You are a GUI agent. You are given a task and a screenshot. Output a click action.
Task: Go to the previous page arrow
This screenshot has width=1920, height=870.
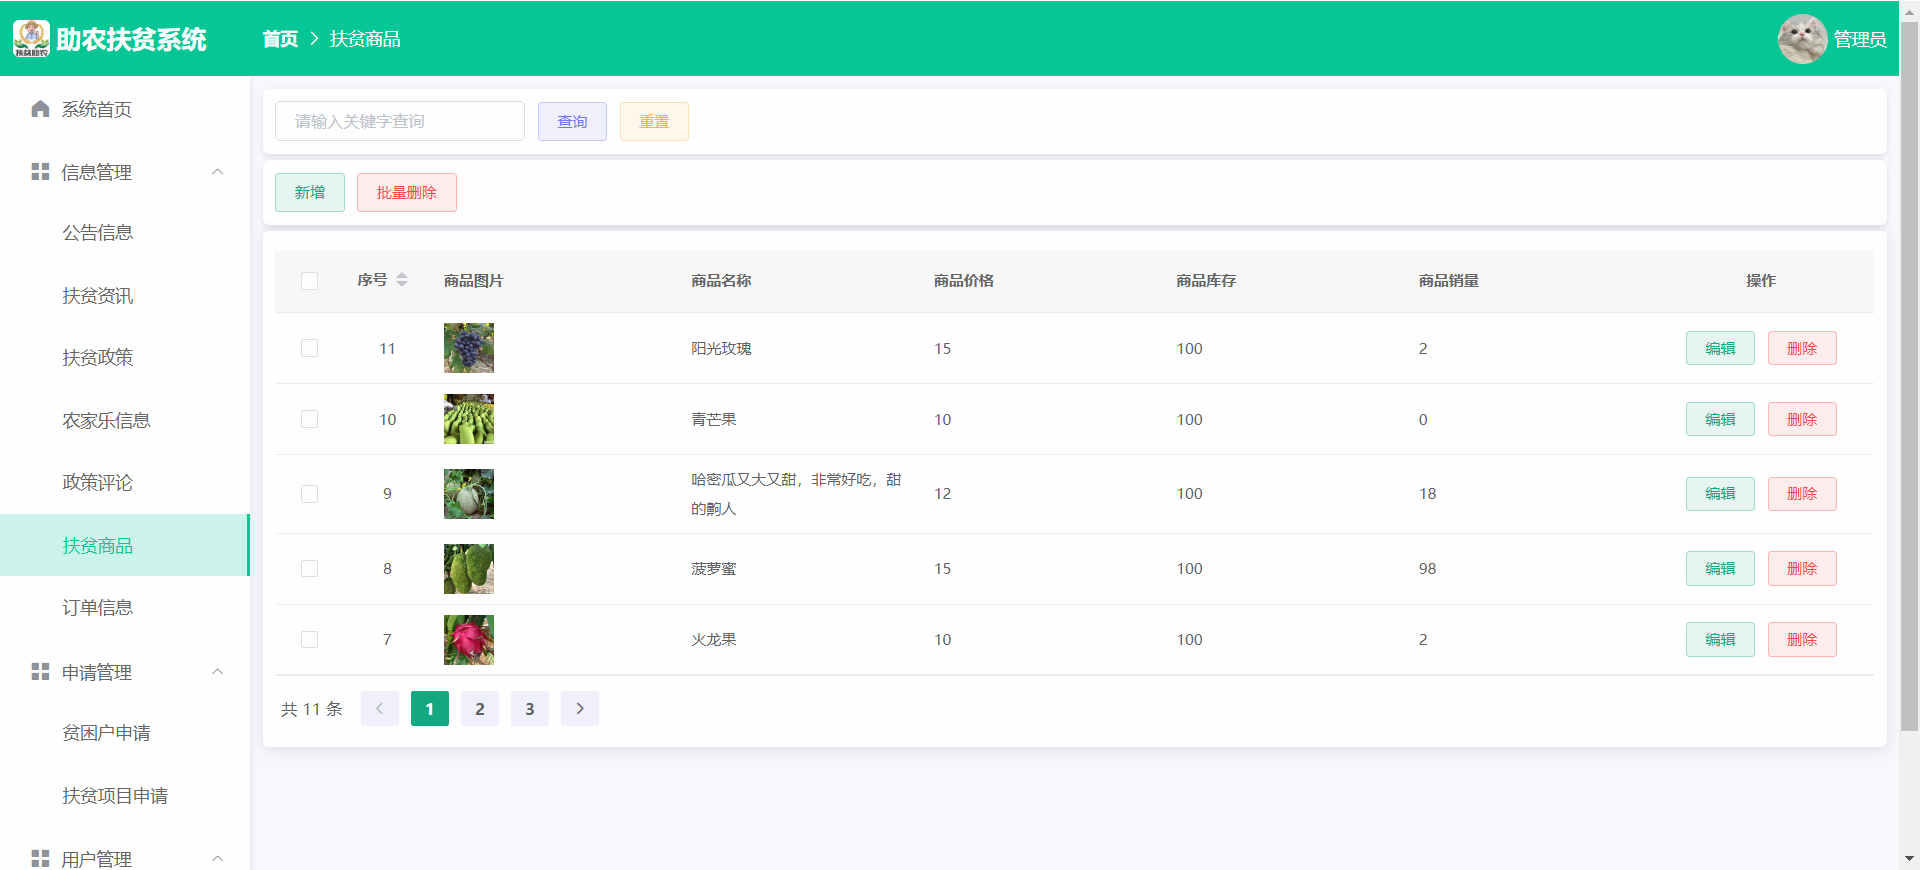pyautogui.click(x=380, y=709)
